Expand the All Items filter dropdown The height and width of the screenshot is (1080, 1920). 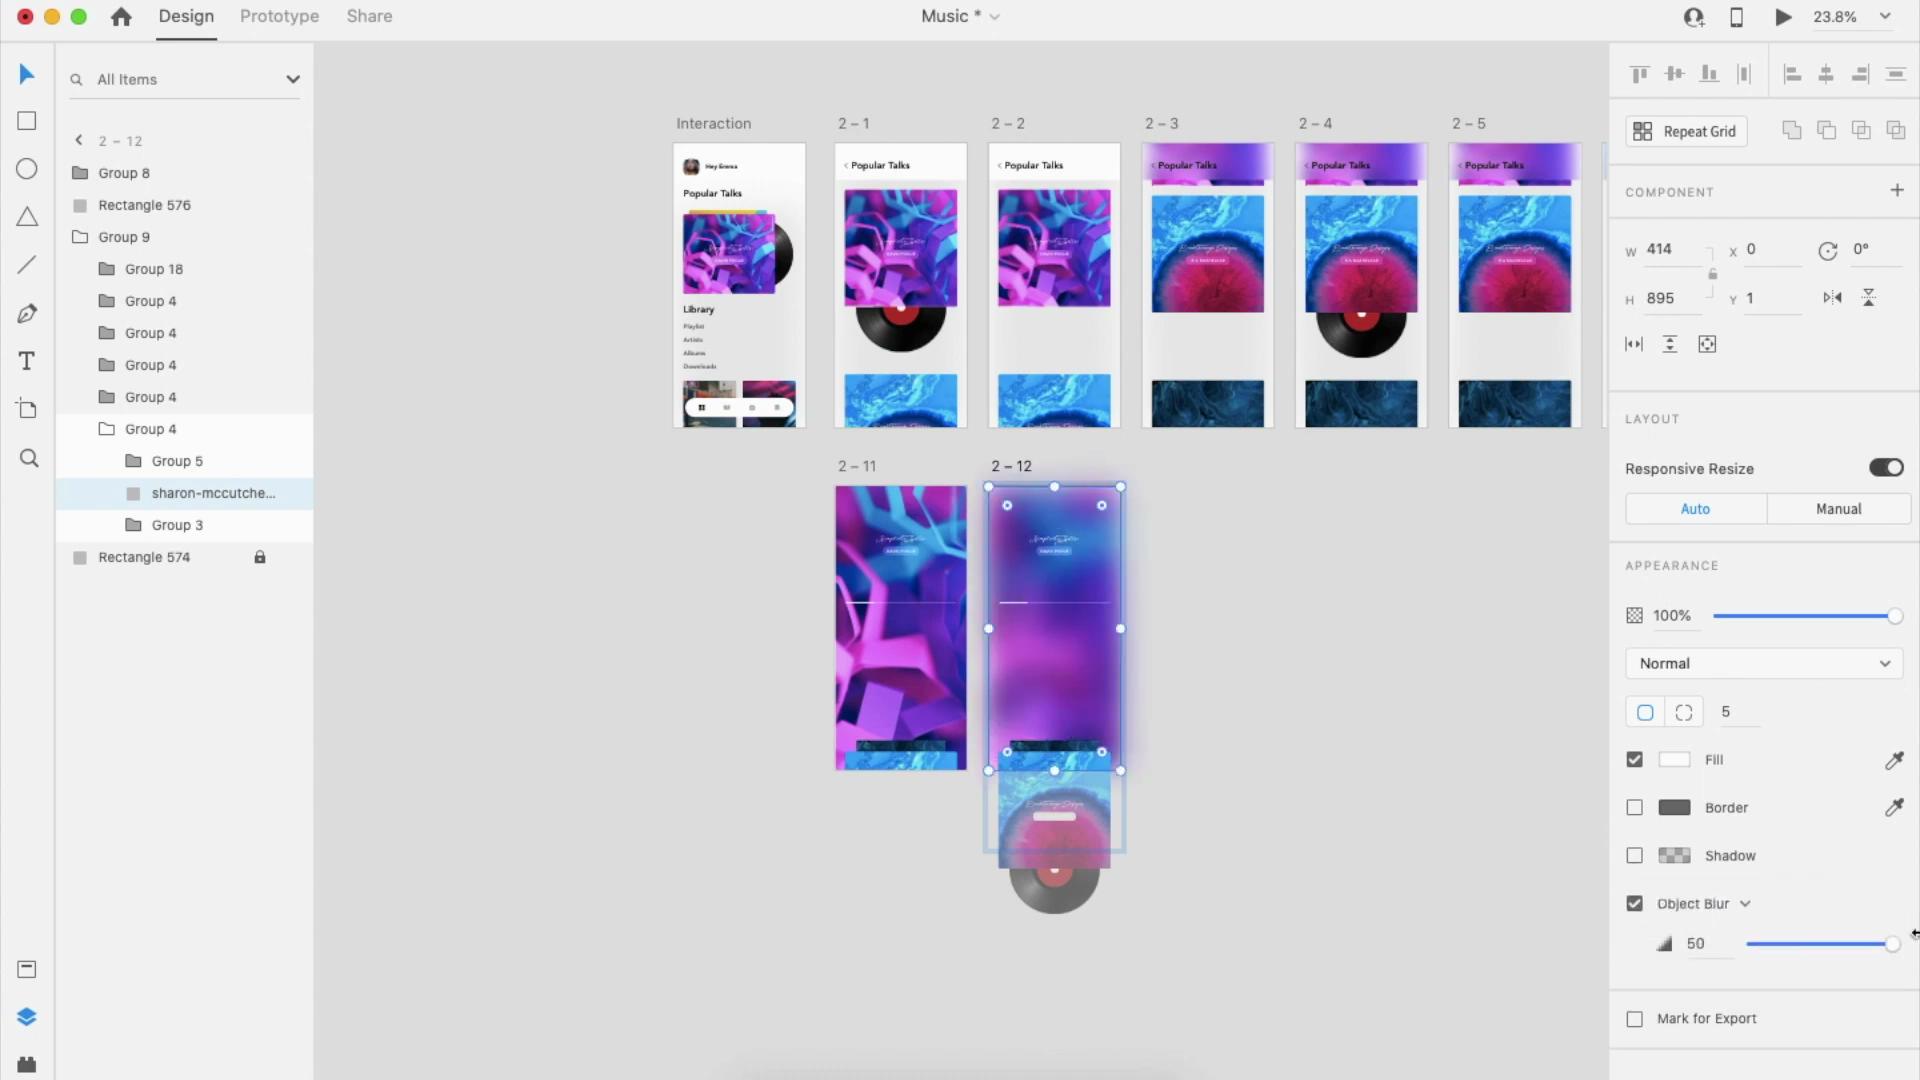292,79
